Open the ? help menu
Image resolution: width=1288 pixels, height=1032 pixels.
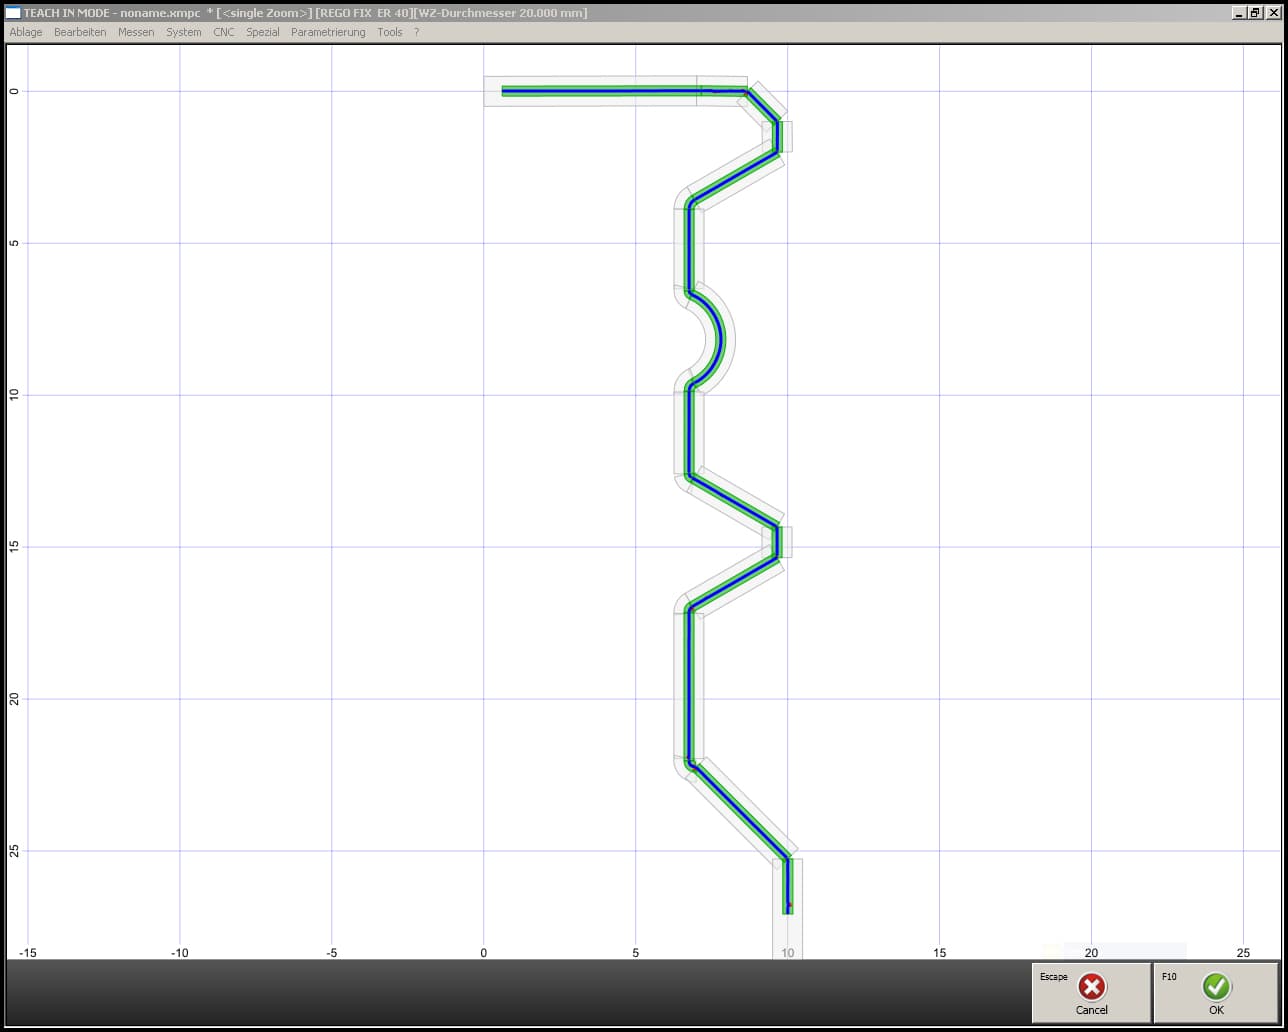[416, 32]
